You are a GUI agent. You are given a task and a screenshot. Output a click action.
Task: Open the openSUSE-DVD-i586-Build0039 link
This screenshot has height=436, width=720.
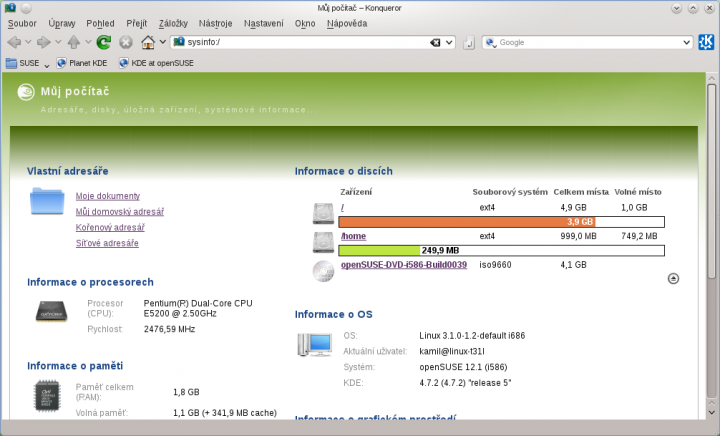(x=404, y=265)
